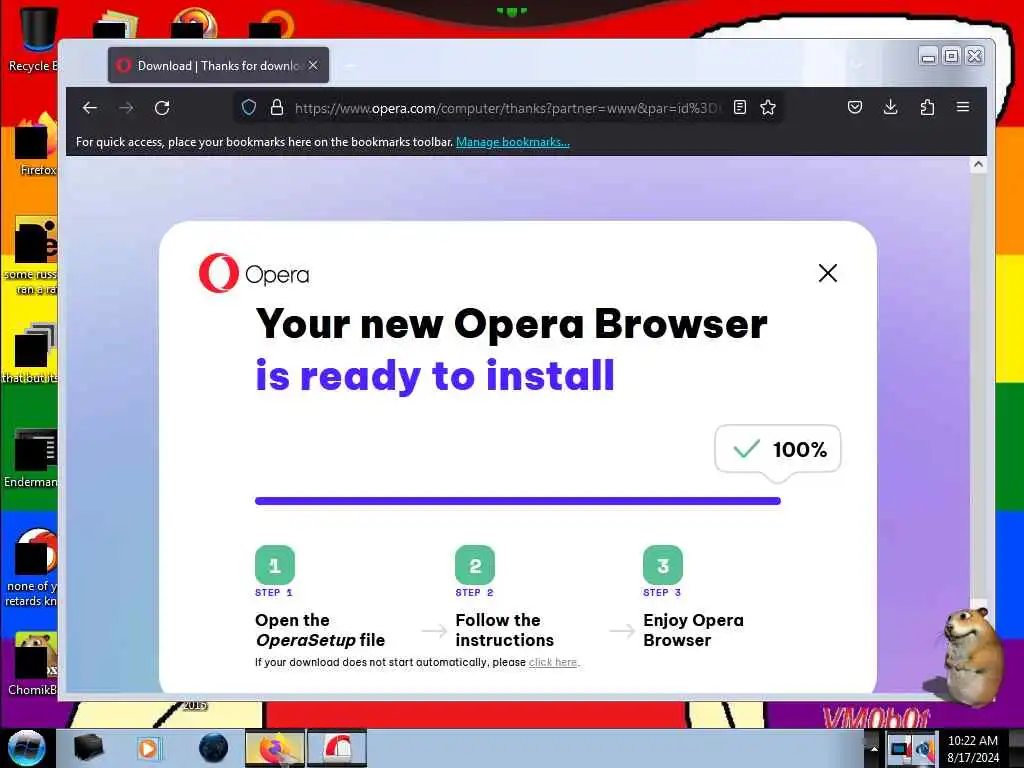This screenshot has width=1024, height=768.
Task: Open the Pocket save icon
Action: click(x=854, y=107)
